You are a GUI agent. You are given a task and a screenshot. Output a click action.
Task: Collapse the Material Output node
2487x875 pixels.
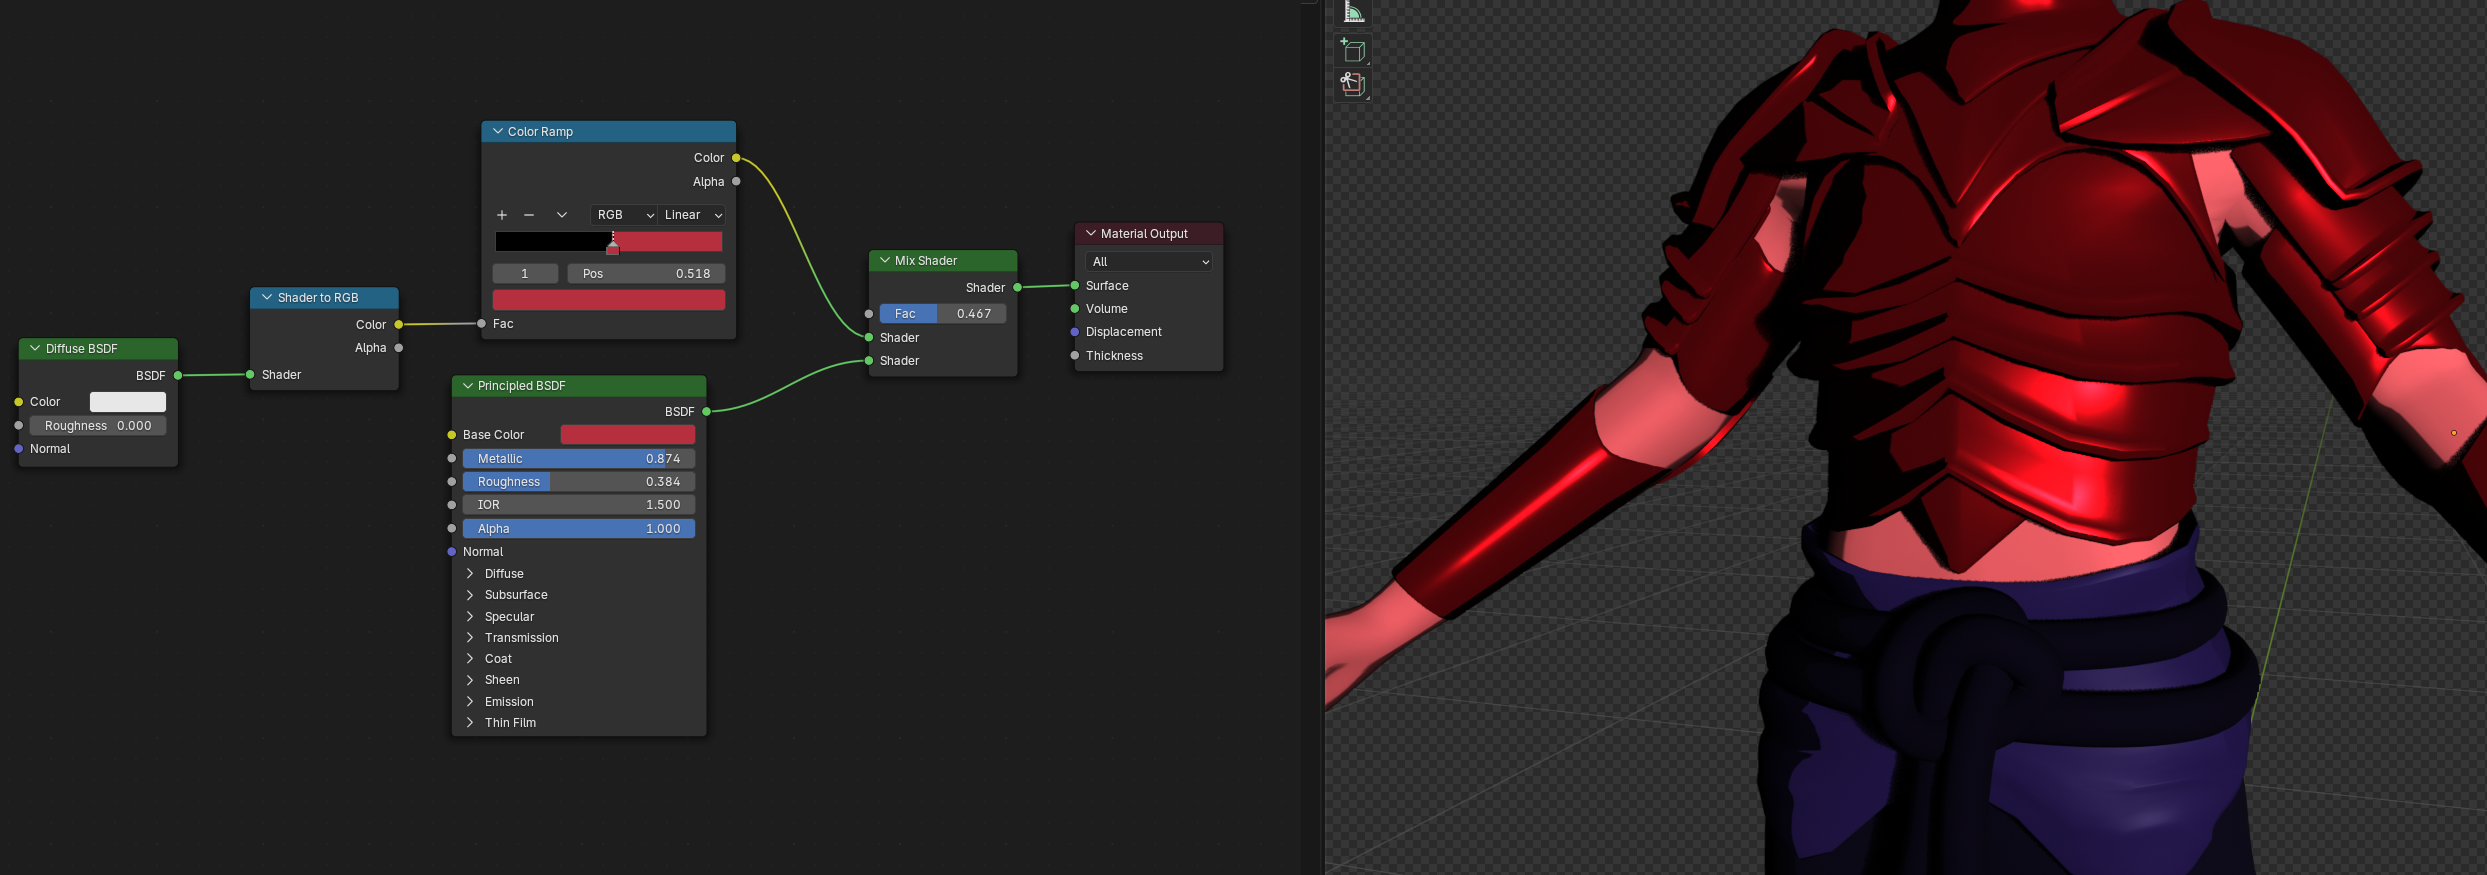(x=1091, y=233)
